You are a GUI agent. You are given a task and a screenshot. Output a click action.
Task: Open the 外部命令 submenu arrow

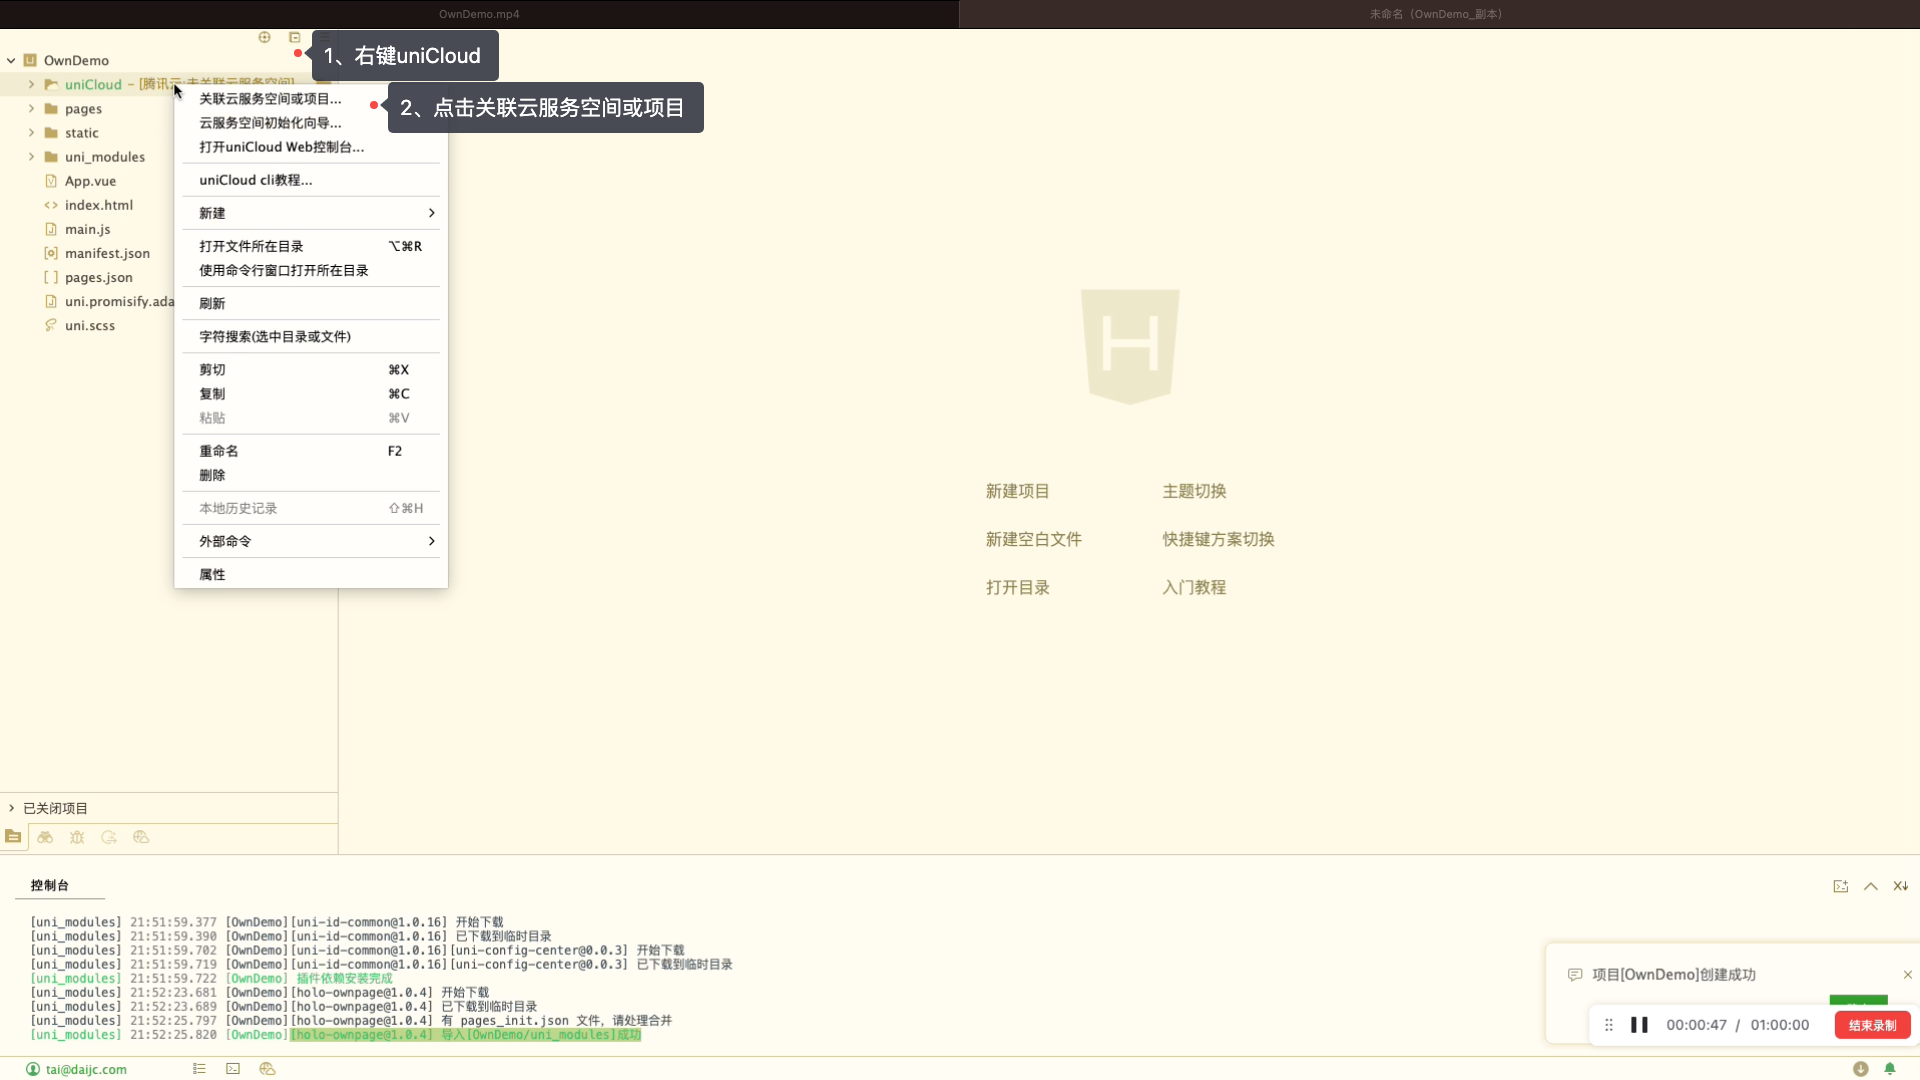point(431,541)
